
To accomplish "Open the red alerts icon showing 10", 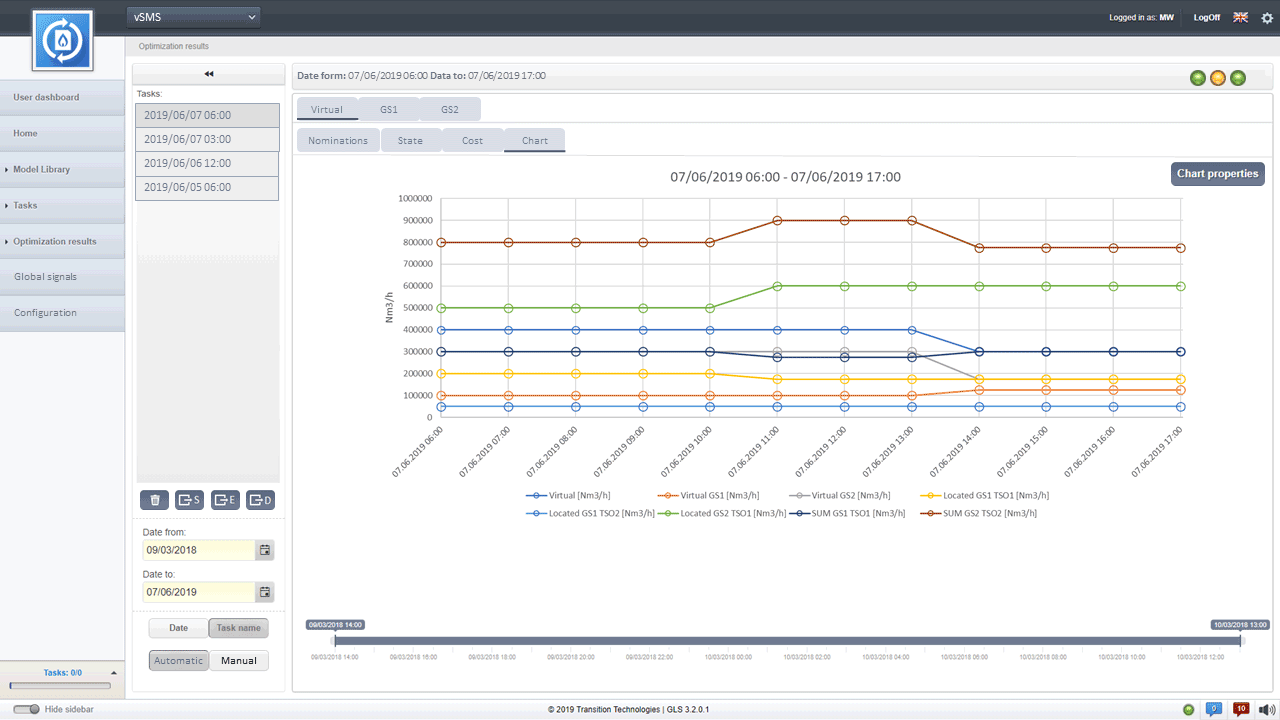I will pos(1240,709).
